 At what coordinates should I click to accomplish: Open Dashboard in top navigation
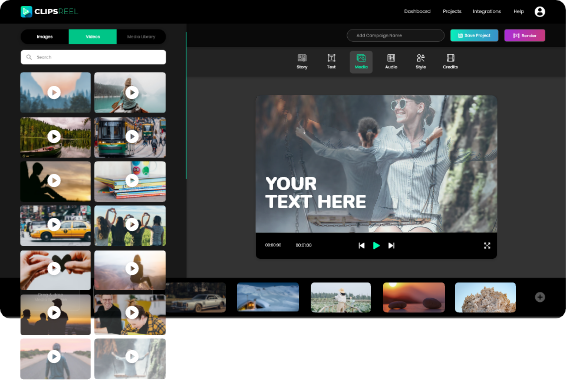[x=417, y=11]
